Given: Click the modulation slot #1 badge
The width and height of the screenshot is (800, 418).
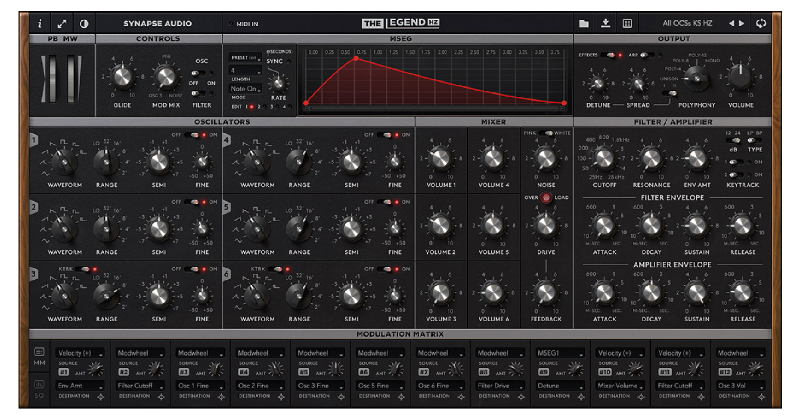Looking at the screenshot, I should point(64,372).
